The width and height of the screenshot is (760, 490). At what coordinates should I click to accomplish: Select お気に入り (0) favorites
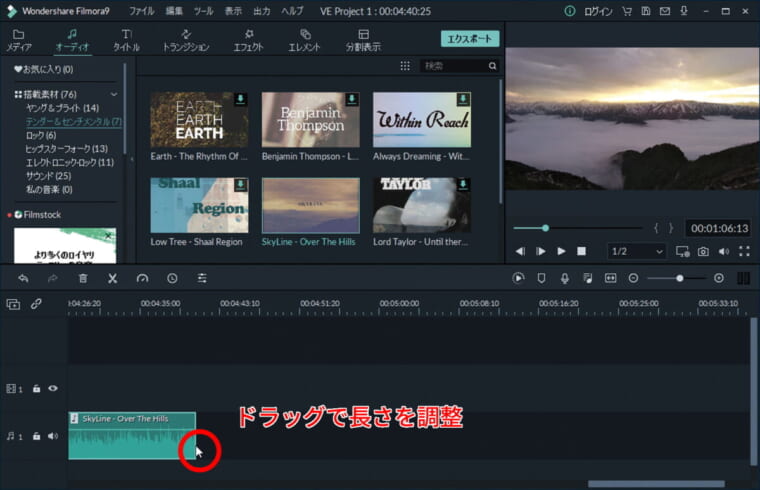click(44, 69)
